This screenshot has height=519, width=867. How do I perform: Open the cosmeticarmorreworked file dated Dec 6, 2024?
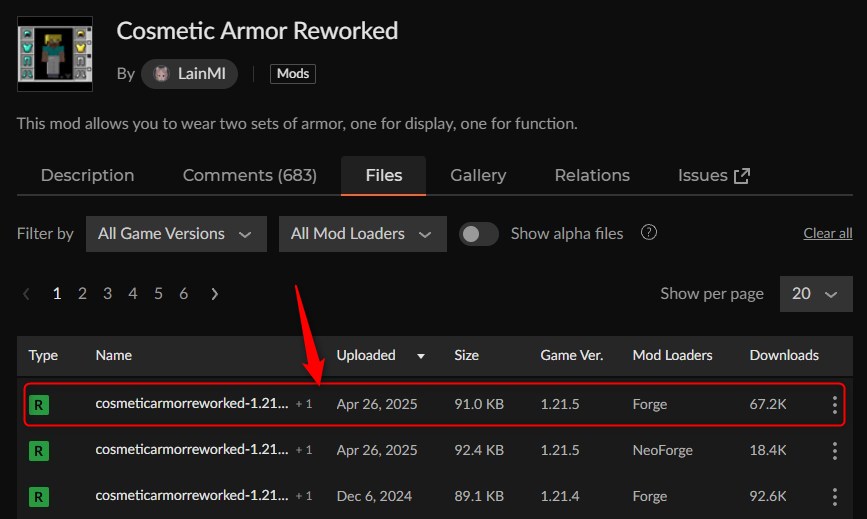coord(192,495)
